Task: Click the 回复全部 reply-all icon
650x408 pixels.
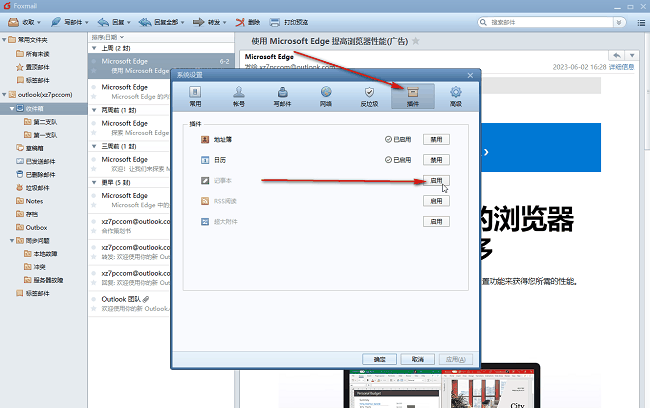Action: pyautogui.click(x=145, y=22)
